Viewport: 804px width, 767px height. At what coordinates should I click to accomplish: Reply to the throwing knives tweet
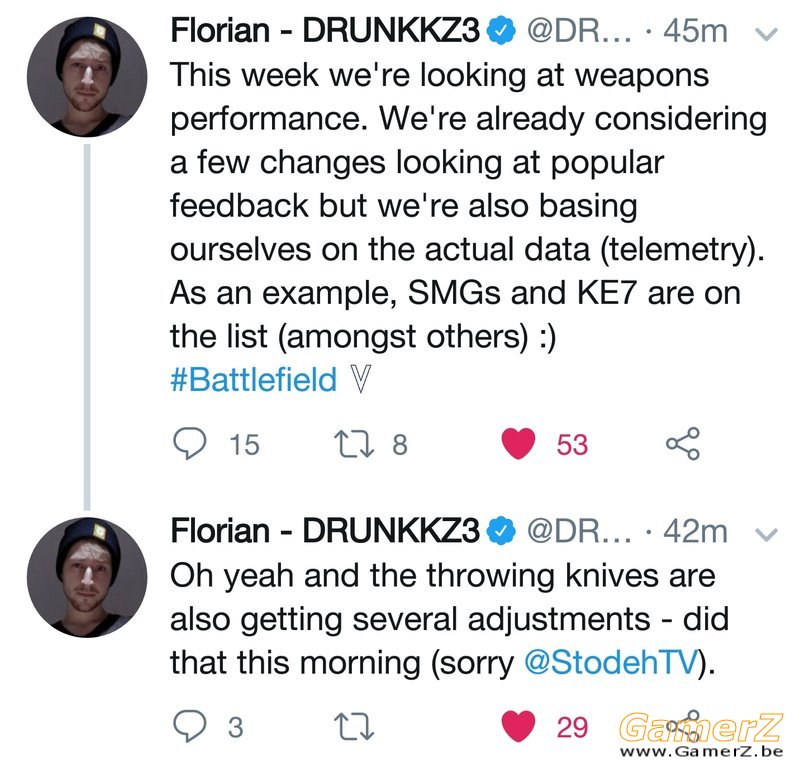coord(190,726)
